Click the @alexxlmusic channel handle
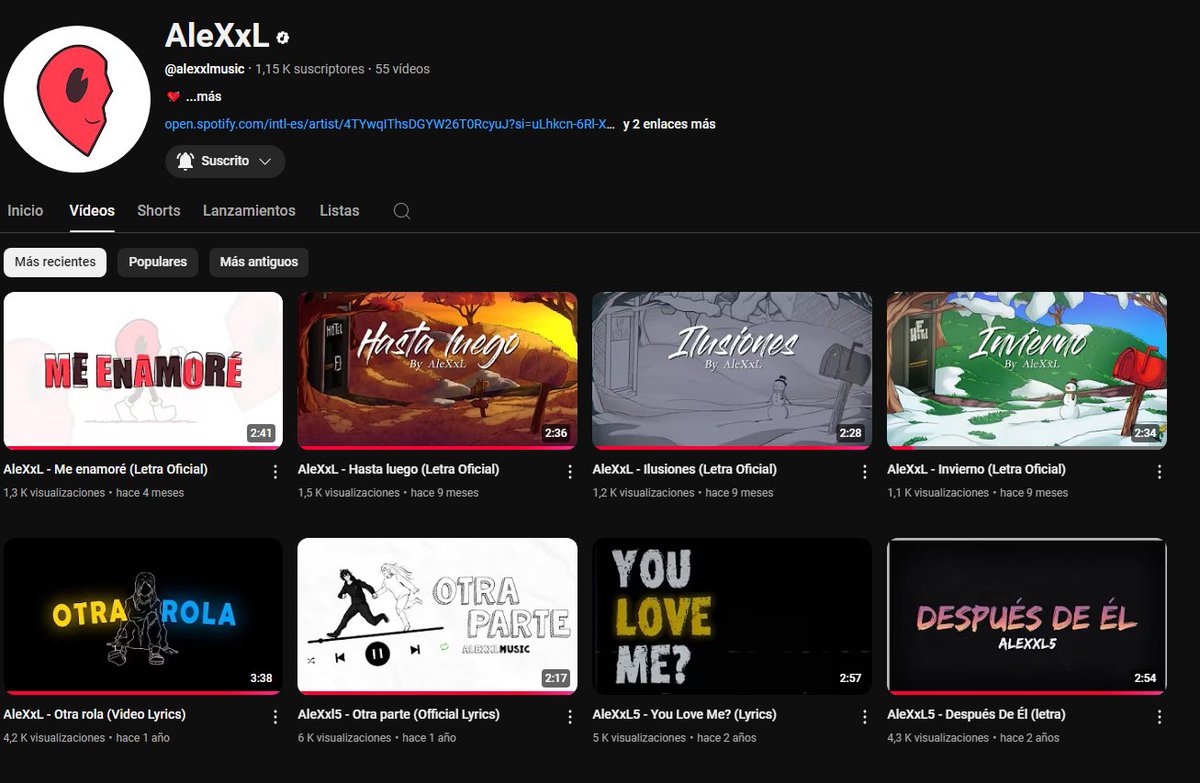 tap(205, 69)
